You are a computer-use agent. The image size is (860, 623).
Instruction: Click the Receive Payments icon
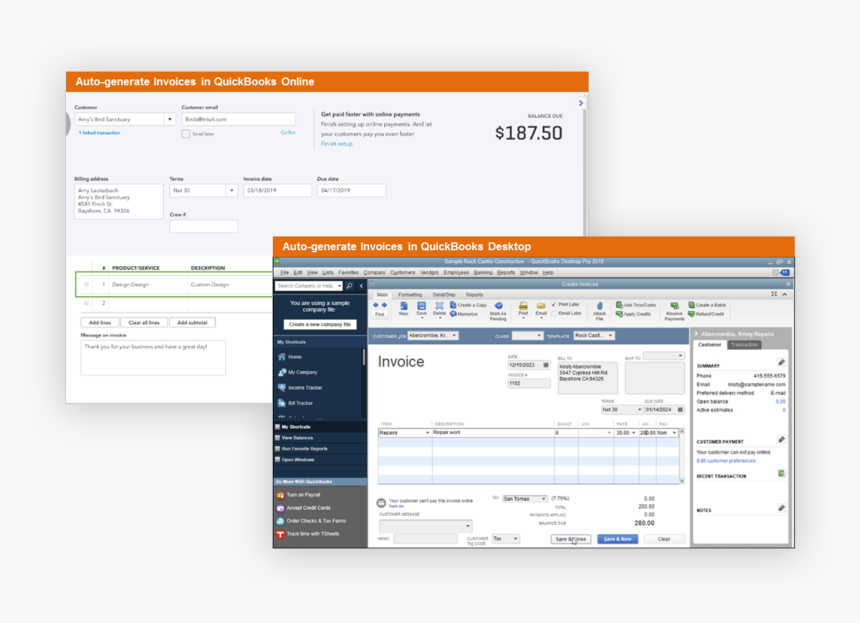[674, 310]
